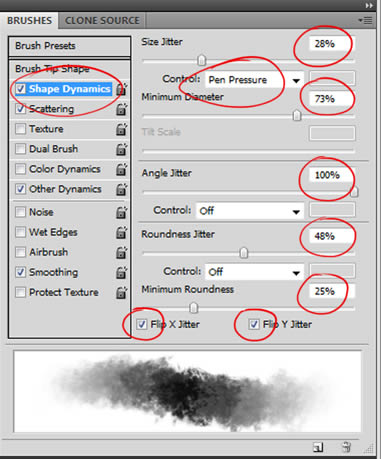Enable the Color Dynamics checkbox

(x=21, y=169)
